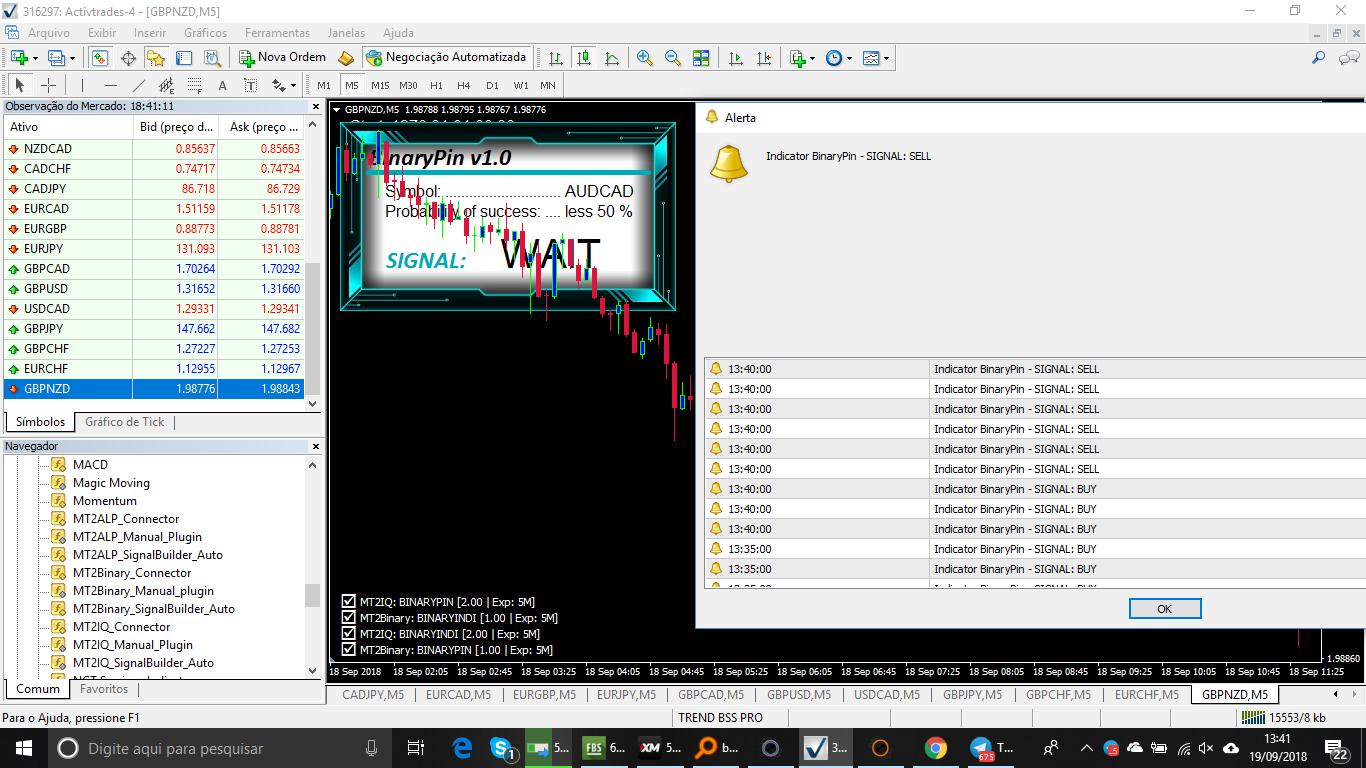Switch to Gráfico de Tick tab

click(x=125, y=422)
